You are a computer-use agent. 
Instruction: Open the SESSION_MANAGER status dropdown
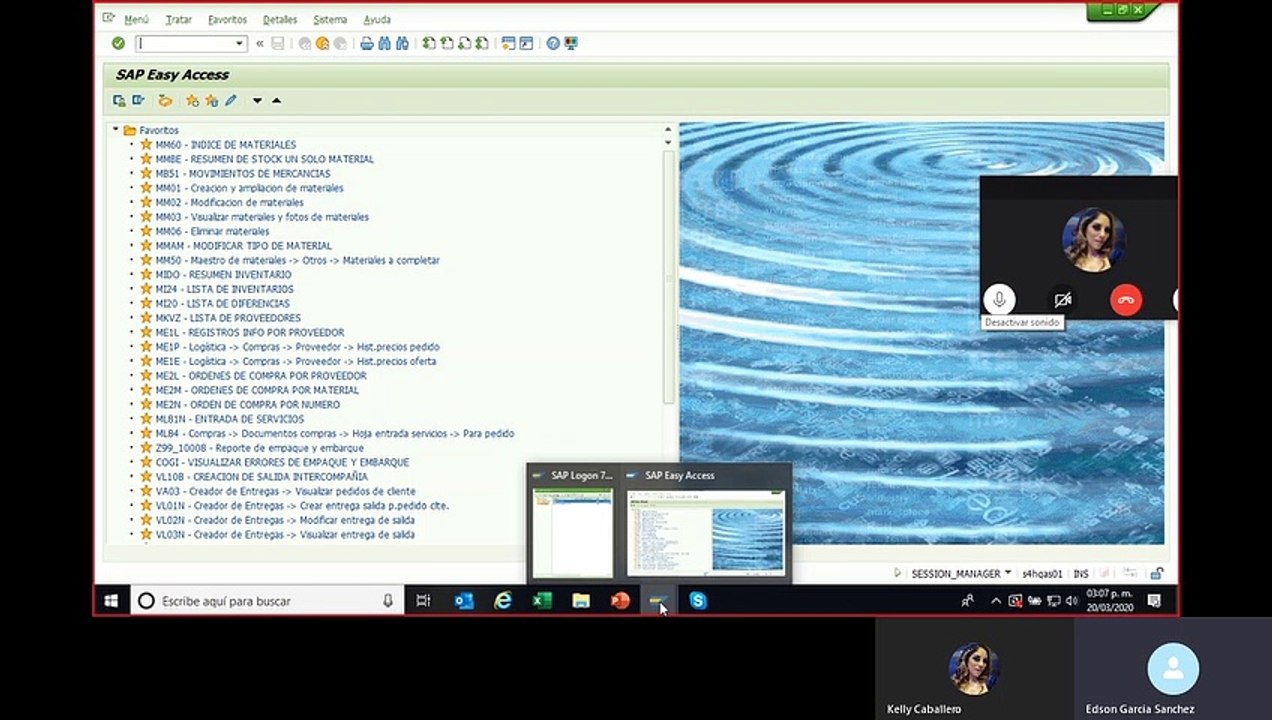pyautogui.click(x=1008, y=573)
